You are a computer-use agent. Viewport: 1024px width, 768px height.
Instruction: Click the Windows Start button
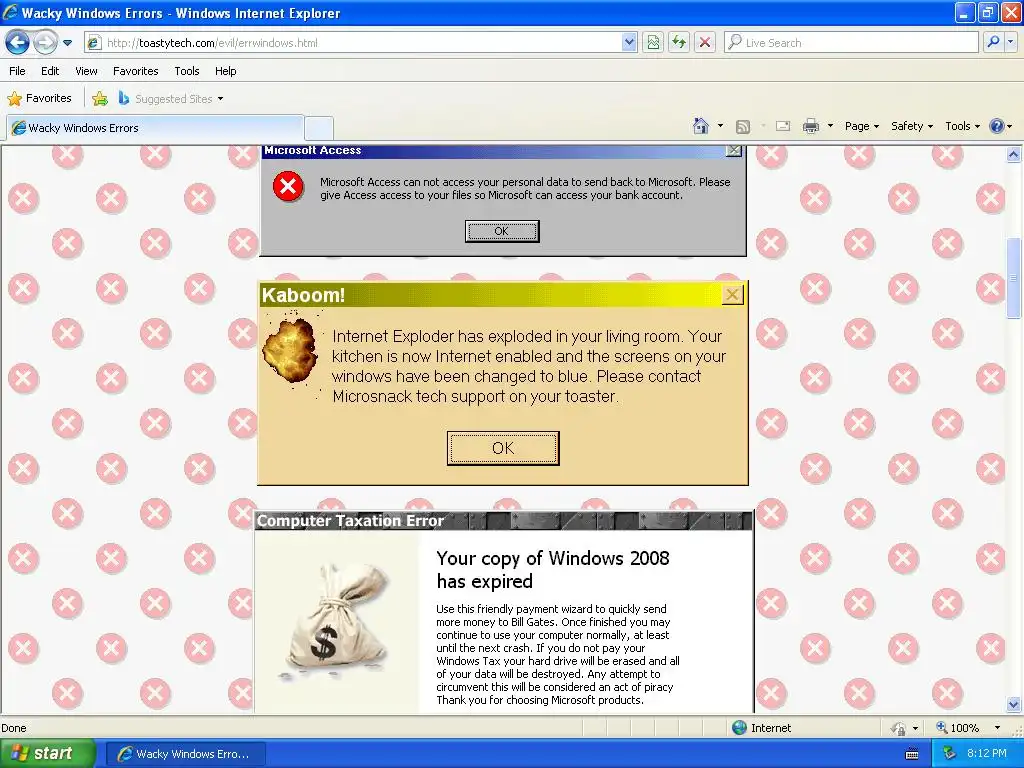[x=47, y=754]
